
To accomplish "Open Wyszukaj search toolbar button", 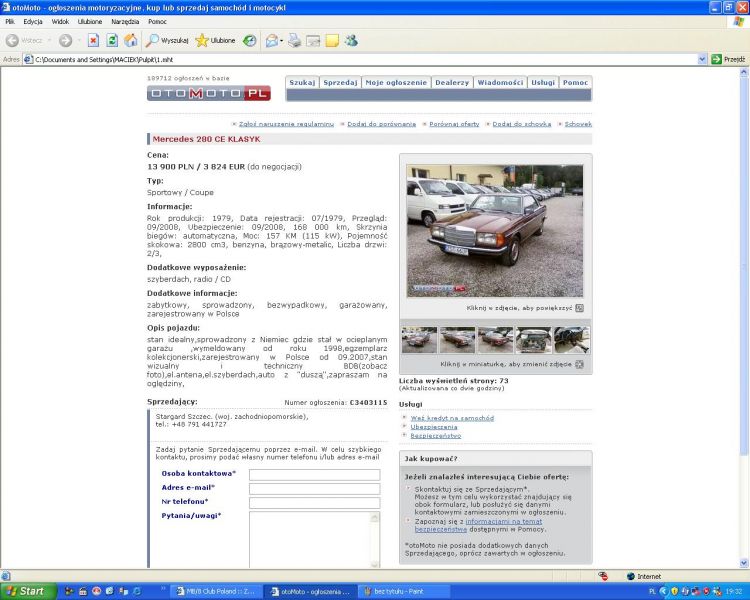I will [167, 41].
